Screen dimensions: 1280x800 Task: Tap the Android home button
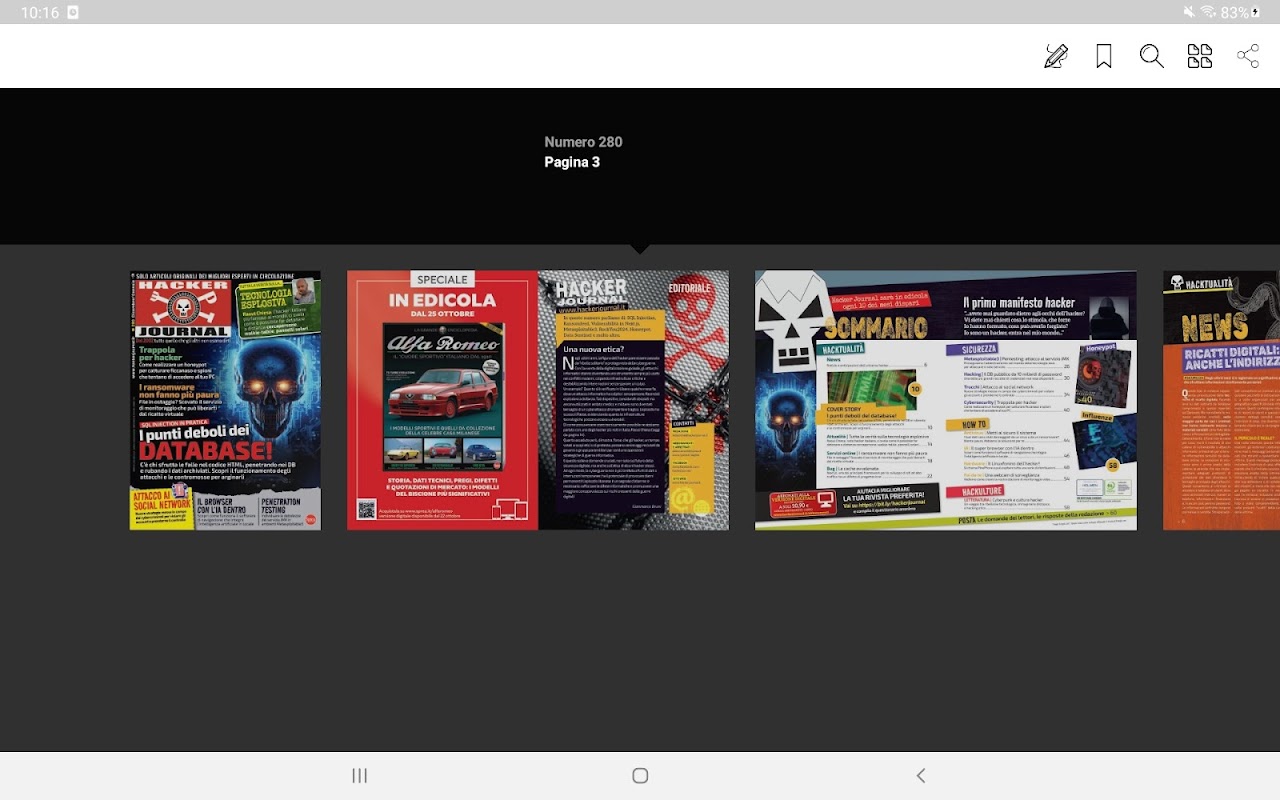pyautogui.click(x=641, y=776)
